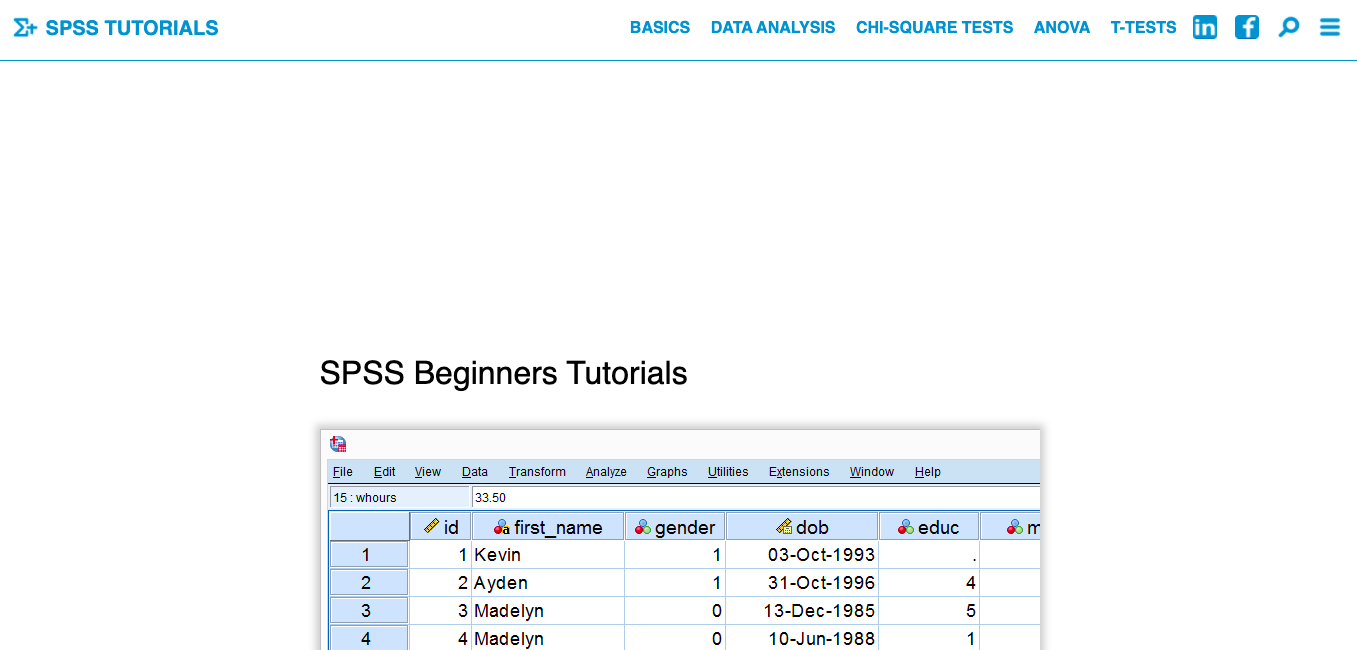Open the SPSS Tutorials home logo

pyautogui.click(x=116, y=28)
